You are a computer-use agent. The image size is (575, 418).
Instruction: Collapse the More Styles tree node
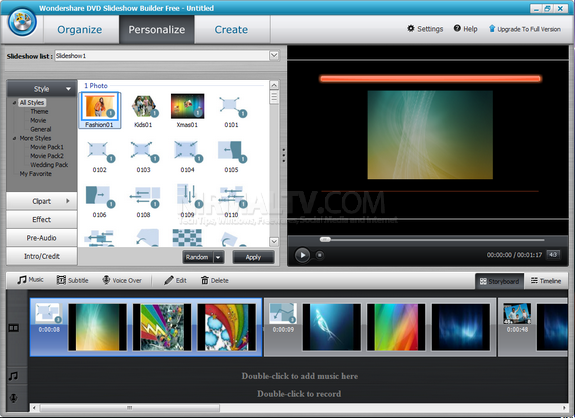[x=14, y=138]
